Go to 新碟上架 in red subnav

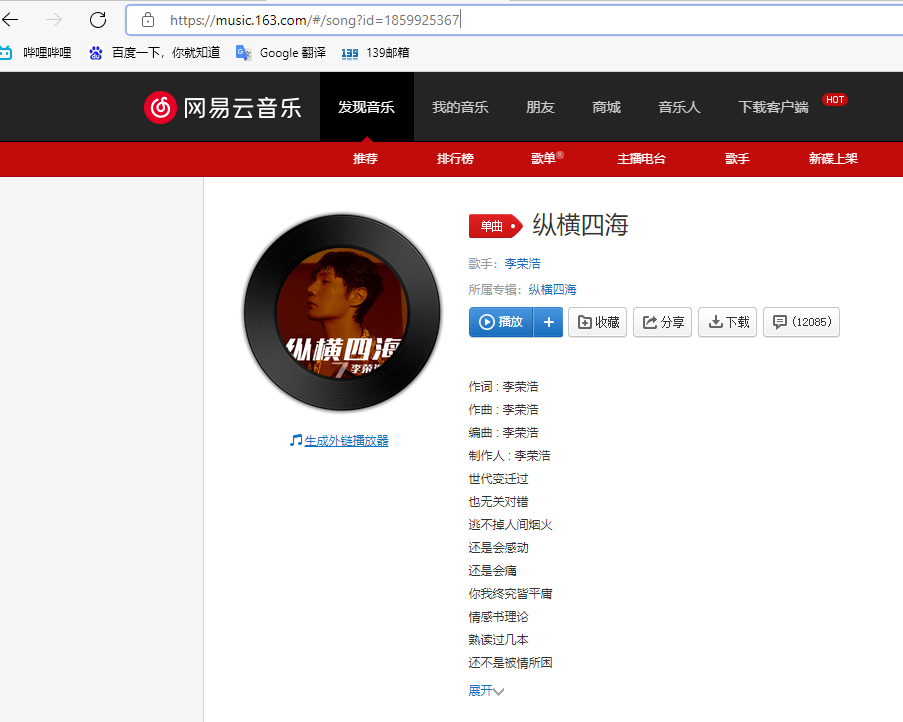pos(833,158)
